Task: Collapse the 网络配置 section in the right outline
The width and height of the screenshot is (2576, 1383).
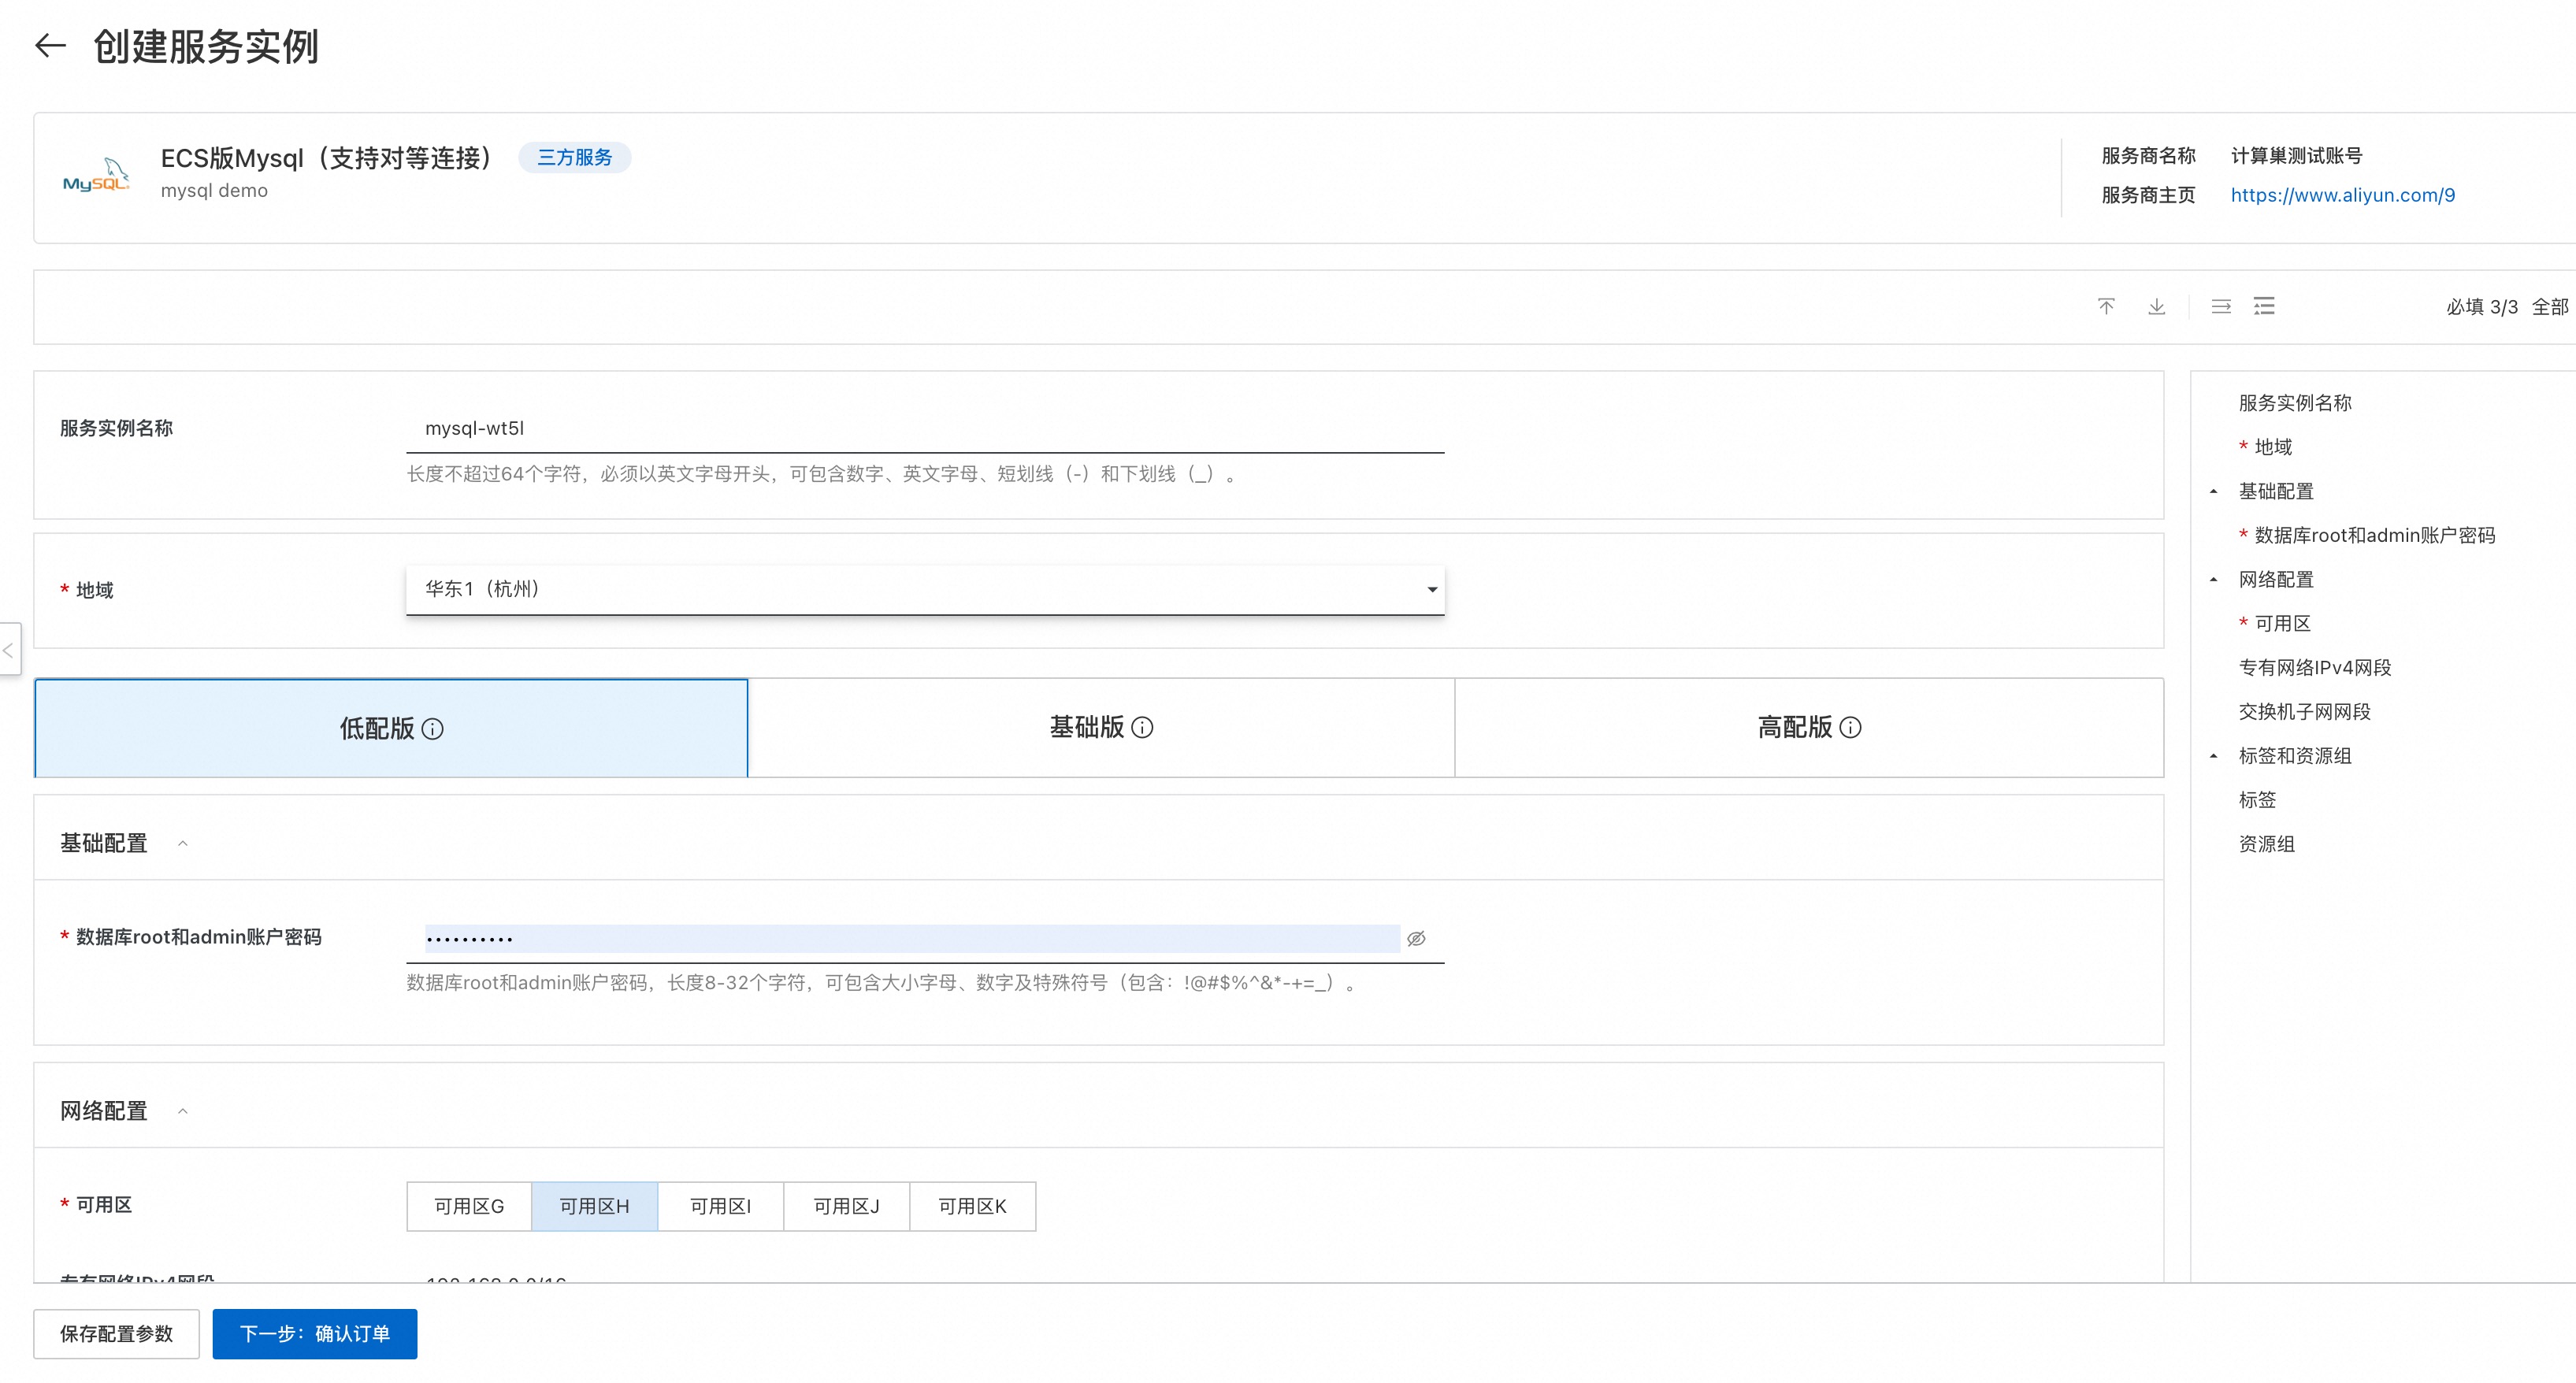Action: (2214, 580)
